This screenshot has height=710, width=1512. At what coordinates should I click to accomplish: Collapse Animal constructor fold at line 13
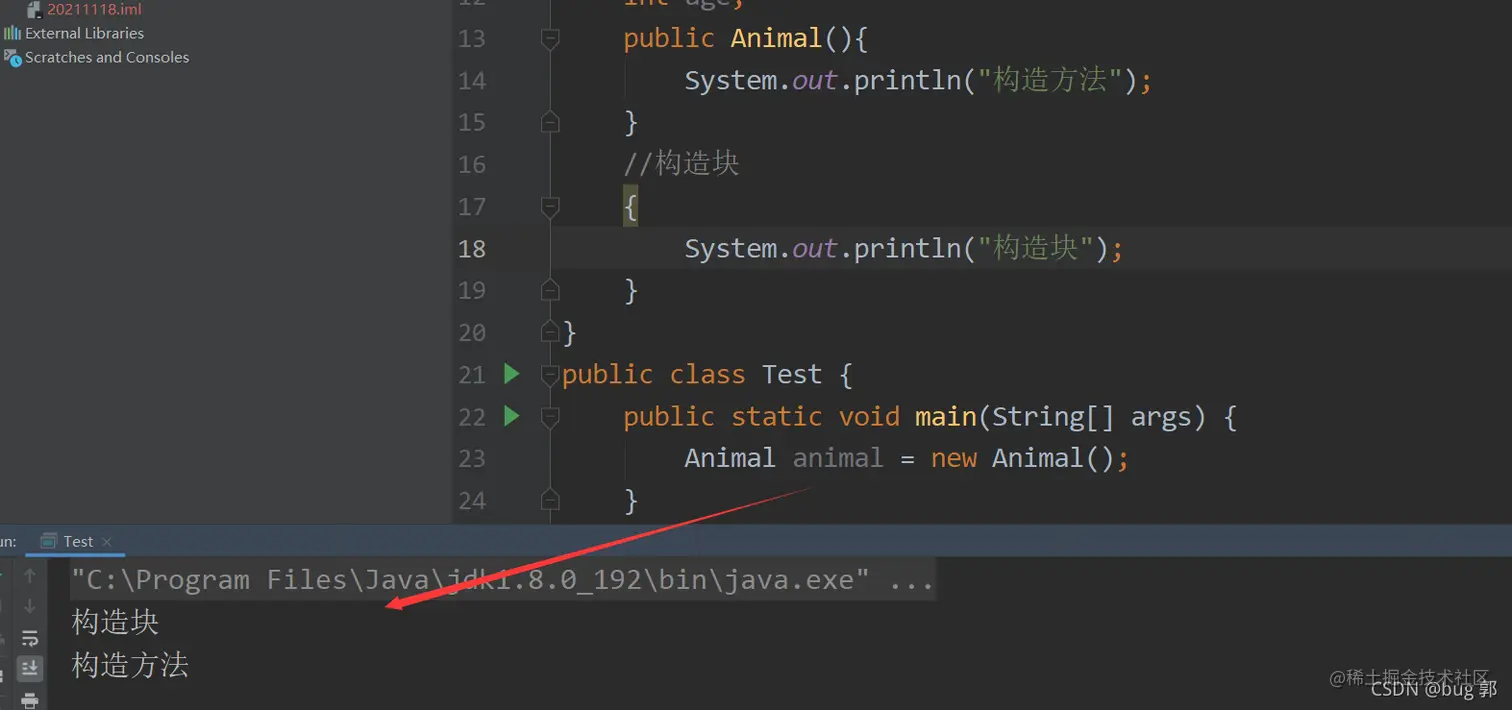549,38
